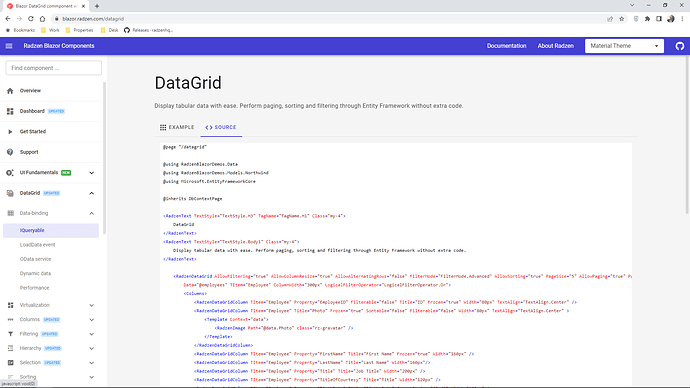
Task: Click the Filtering funnel icon
Action: click(11, 334)
